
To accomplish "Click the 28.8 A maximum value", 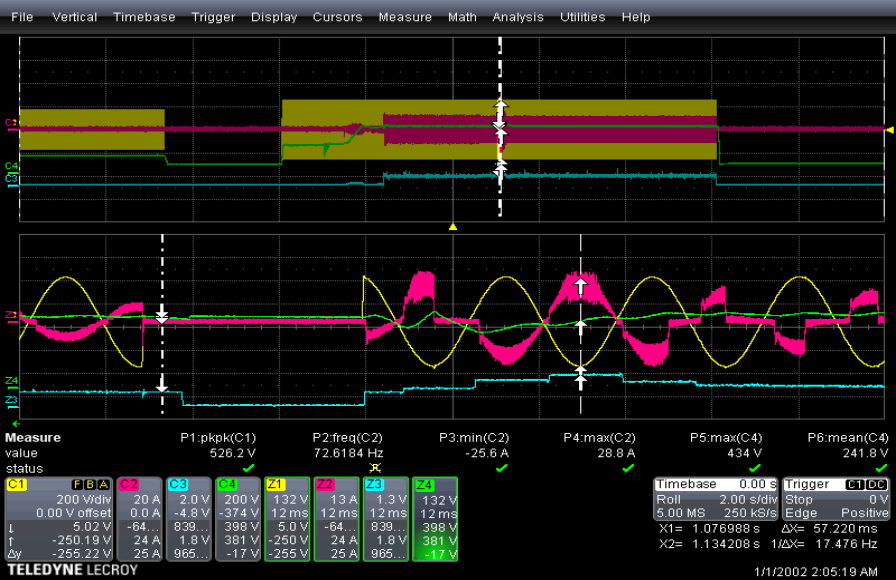I will 616,453.
